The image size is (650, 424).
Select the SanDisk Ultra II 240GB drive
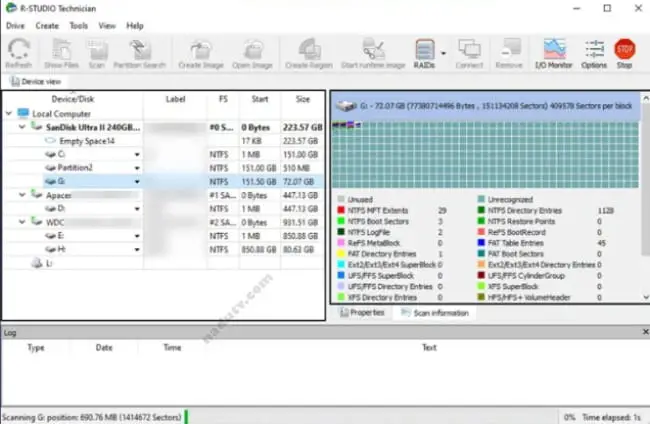point(93,127)
